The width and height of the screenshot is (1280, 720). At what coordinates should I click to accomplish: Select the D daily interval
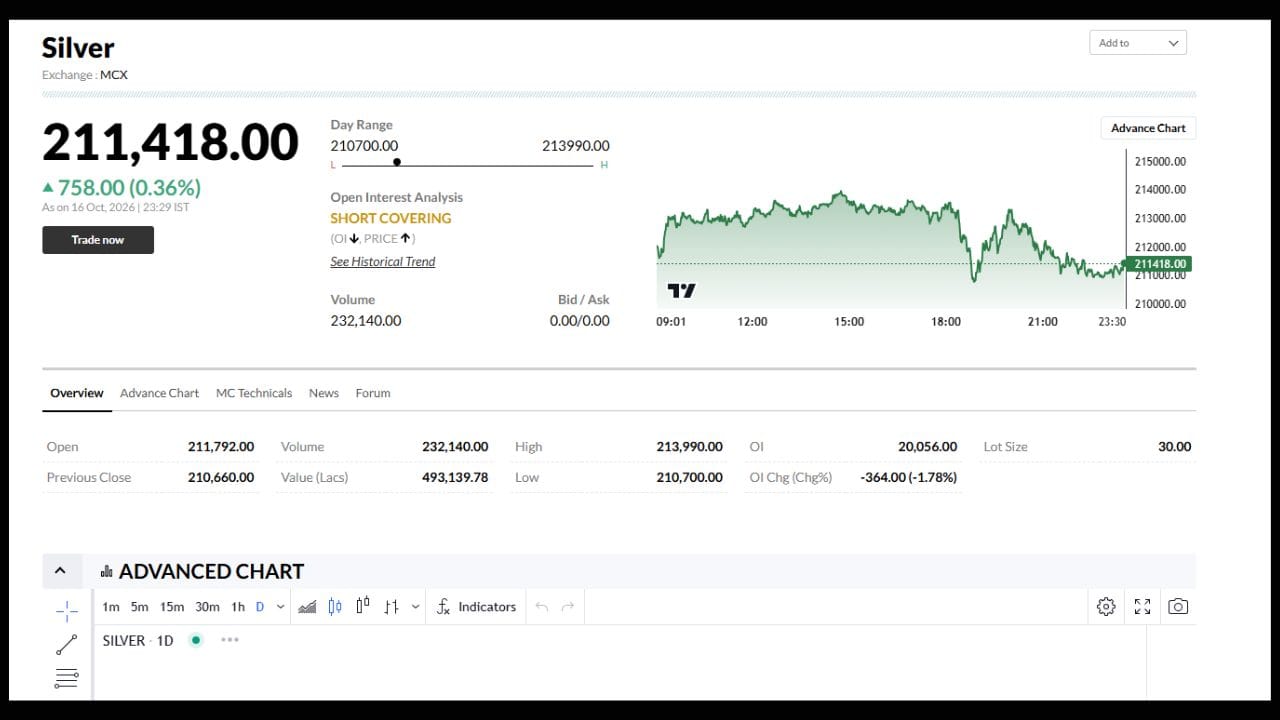point(260,607)
